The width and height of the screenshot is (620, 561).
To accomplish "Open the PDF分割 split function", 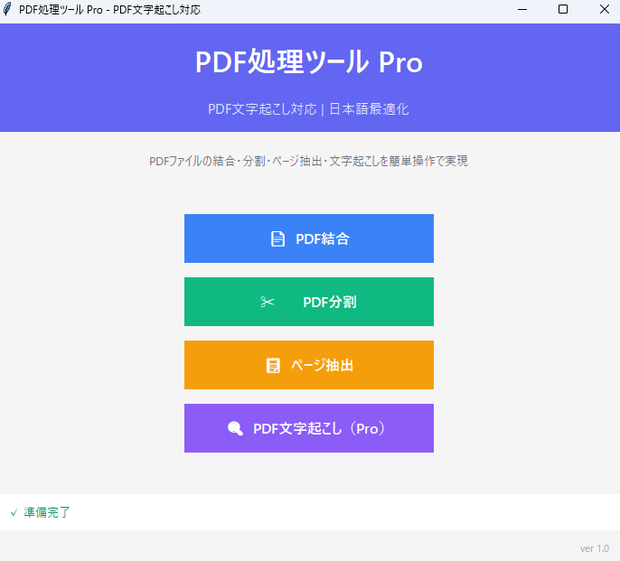I will pos(309,302).
